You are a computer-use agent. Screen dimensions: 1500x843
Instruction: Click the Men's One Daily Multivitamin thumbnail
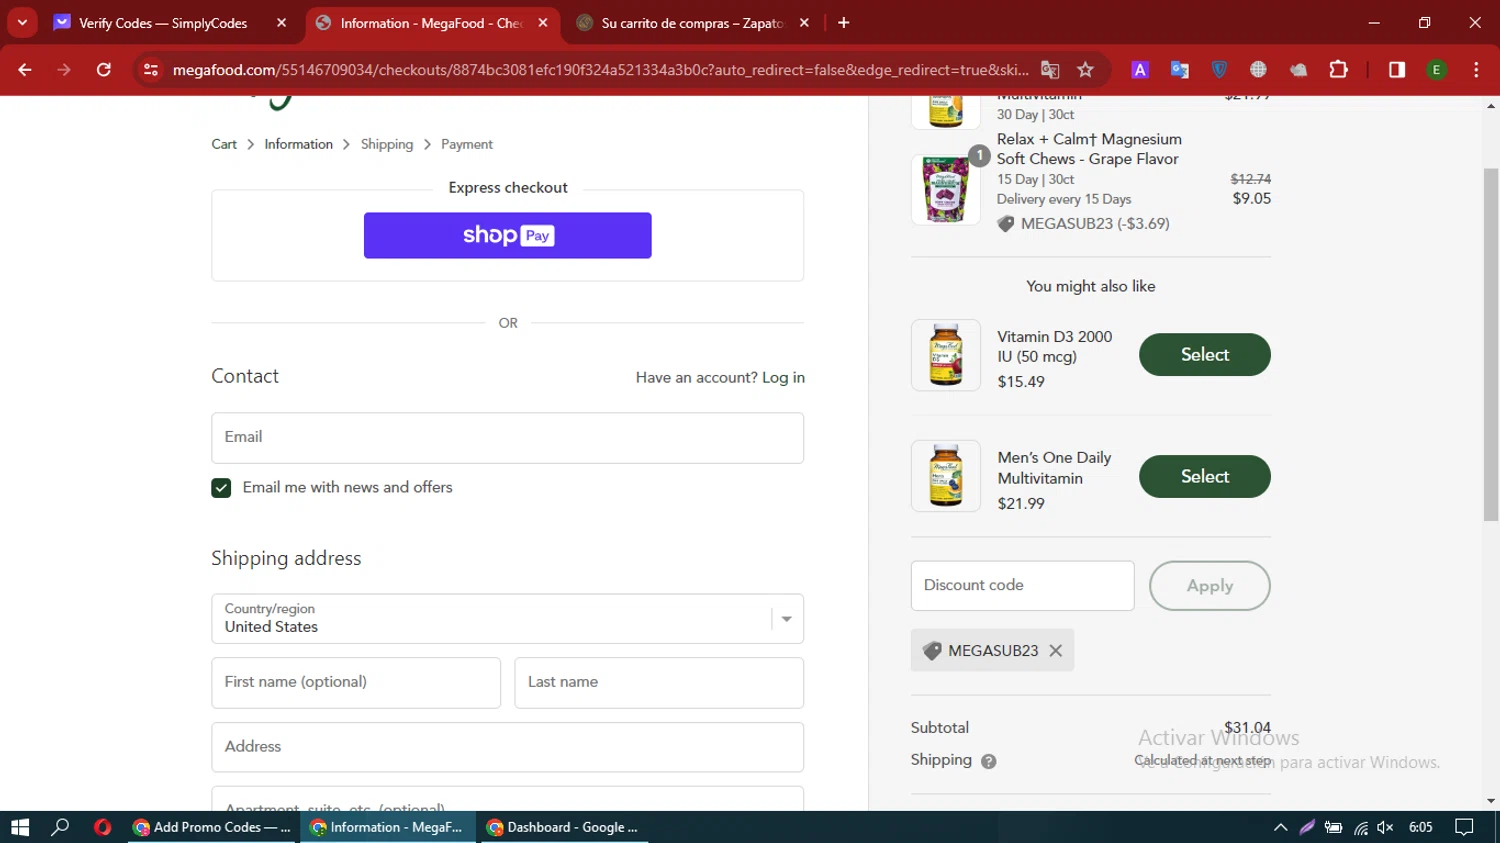(946, 476)
